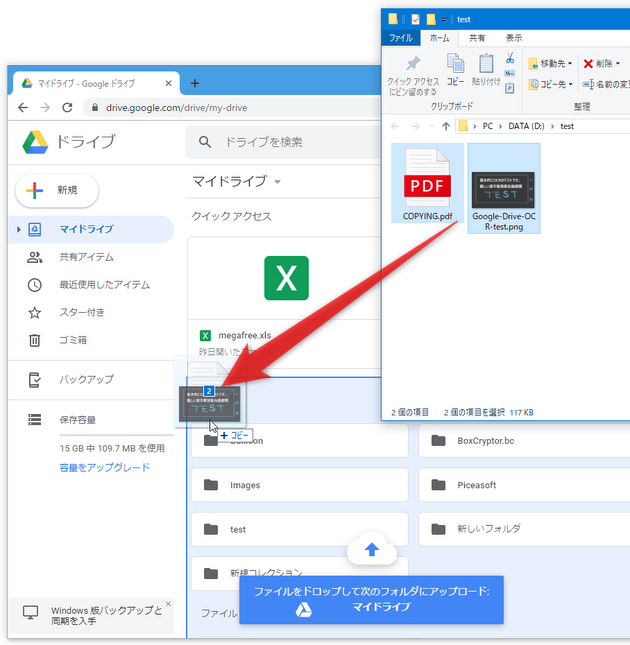Click クイック アクセスにピン留めする in ribbon
Screen dimensions: 630x645
[413, 77]
